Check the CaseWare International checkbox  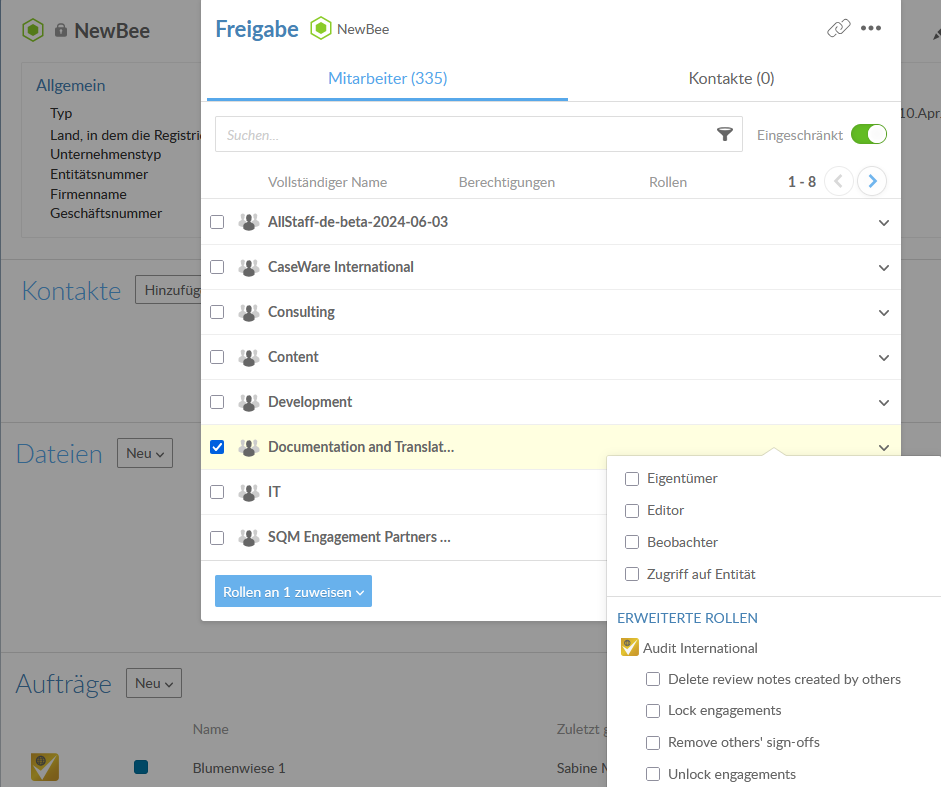[x=217, y=267]
